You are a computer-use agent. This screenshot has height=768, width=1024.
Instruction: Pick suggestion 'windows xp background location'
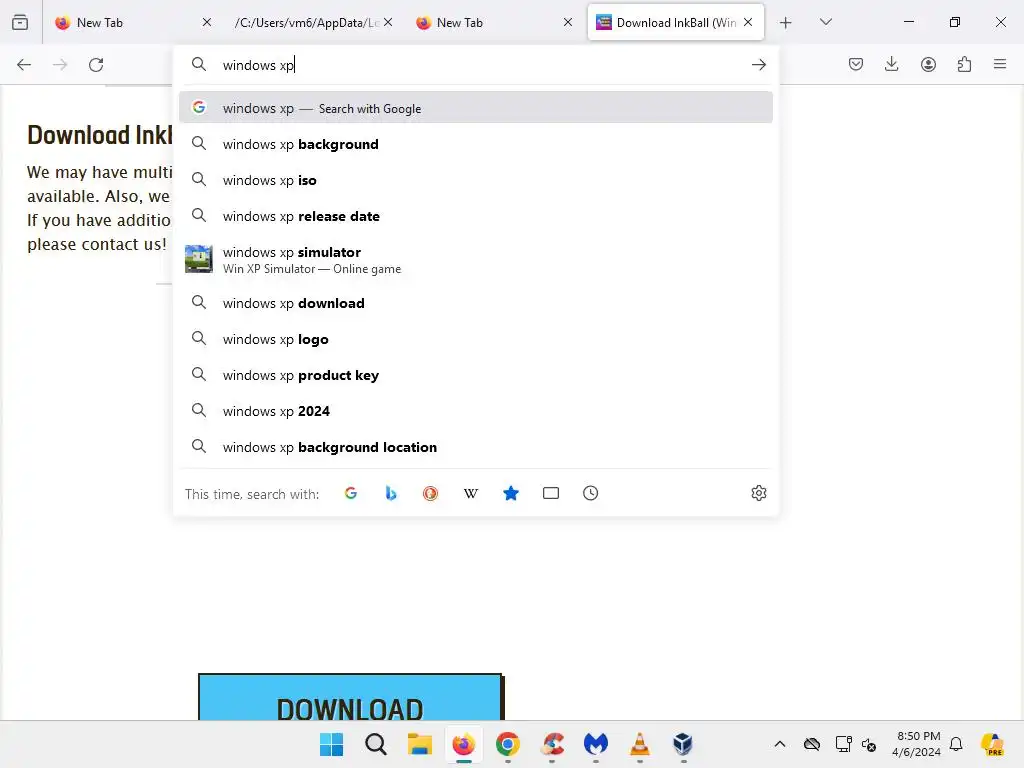point(475,447)
